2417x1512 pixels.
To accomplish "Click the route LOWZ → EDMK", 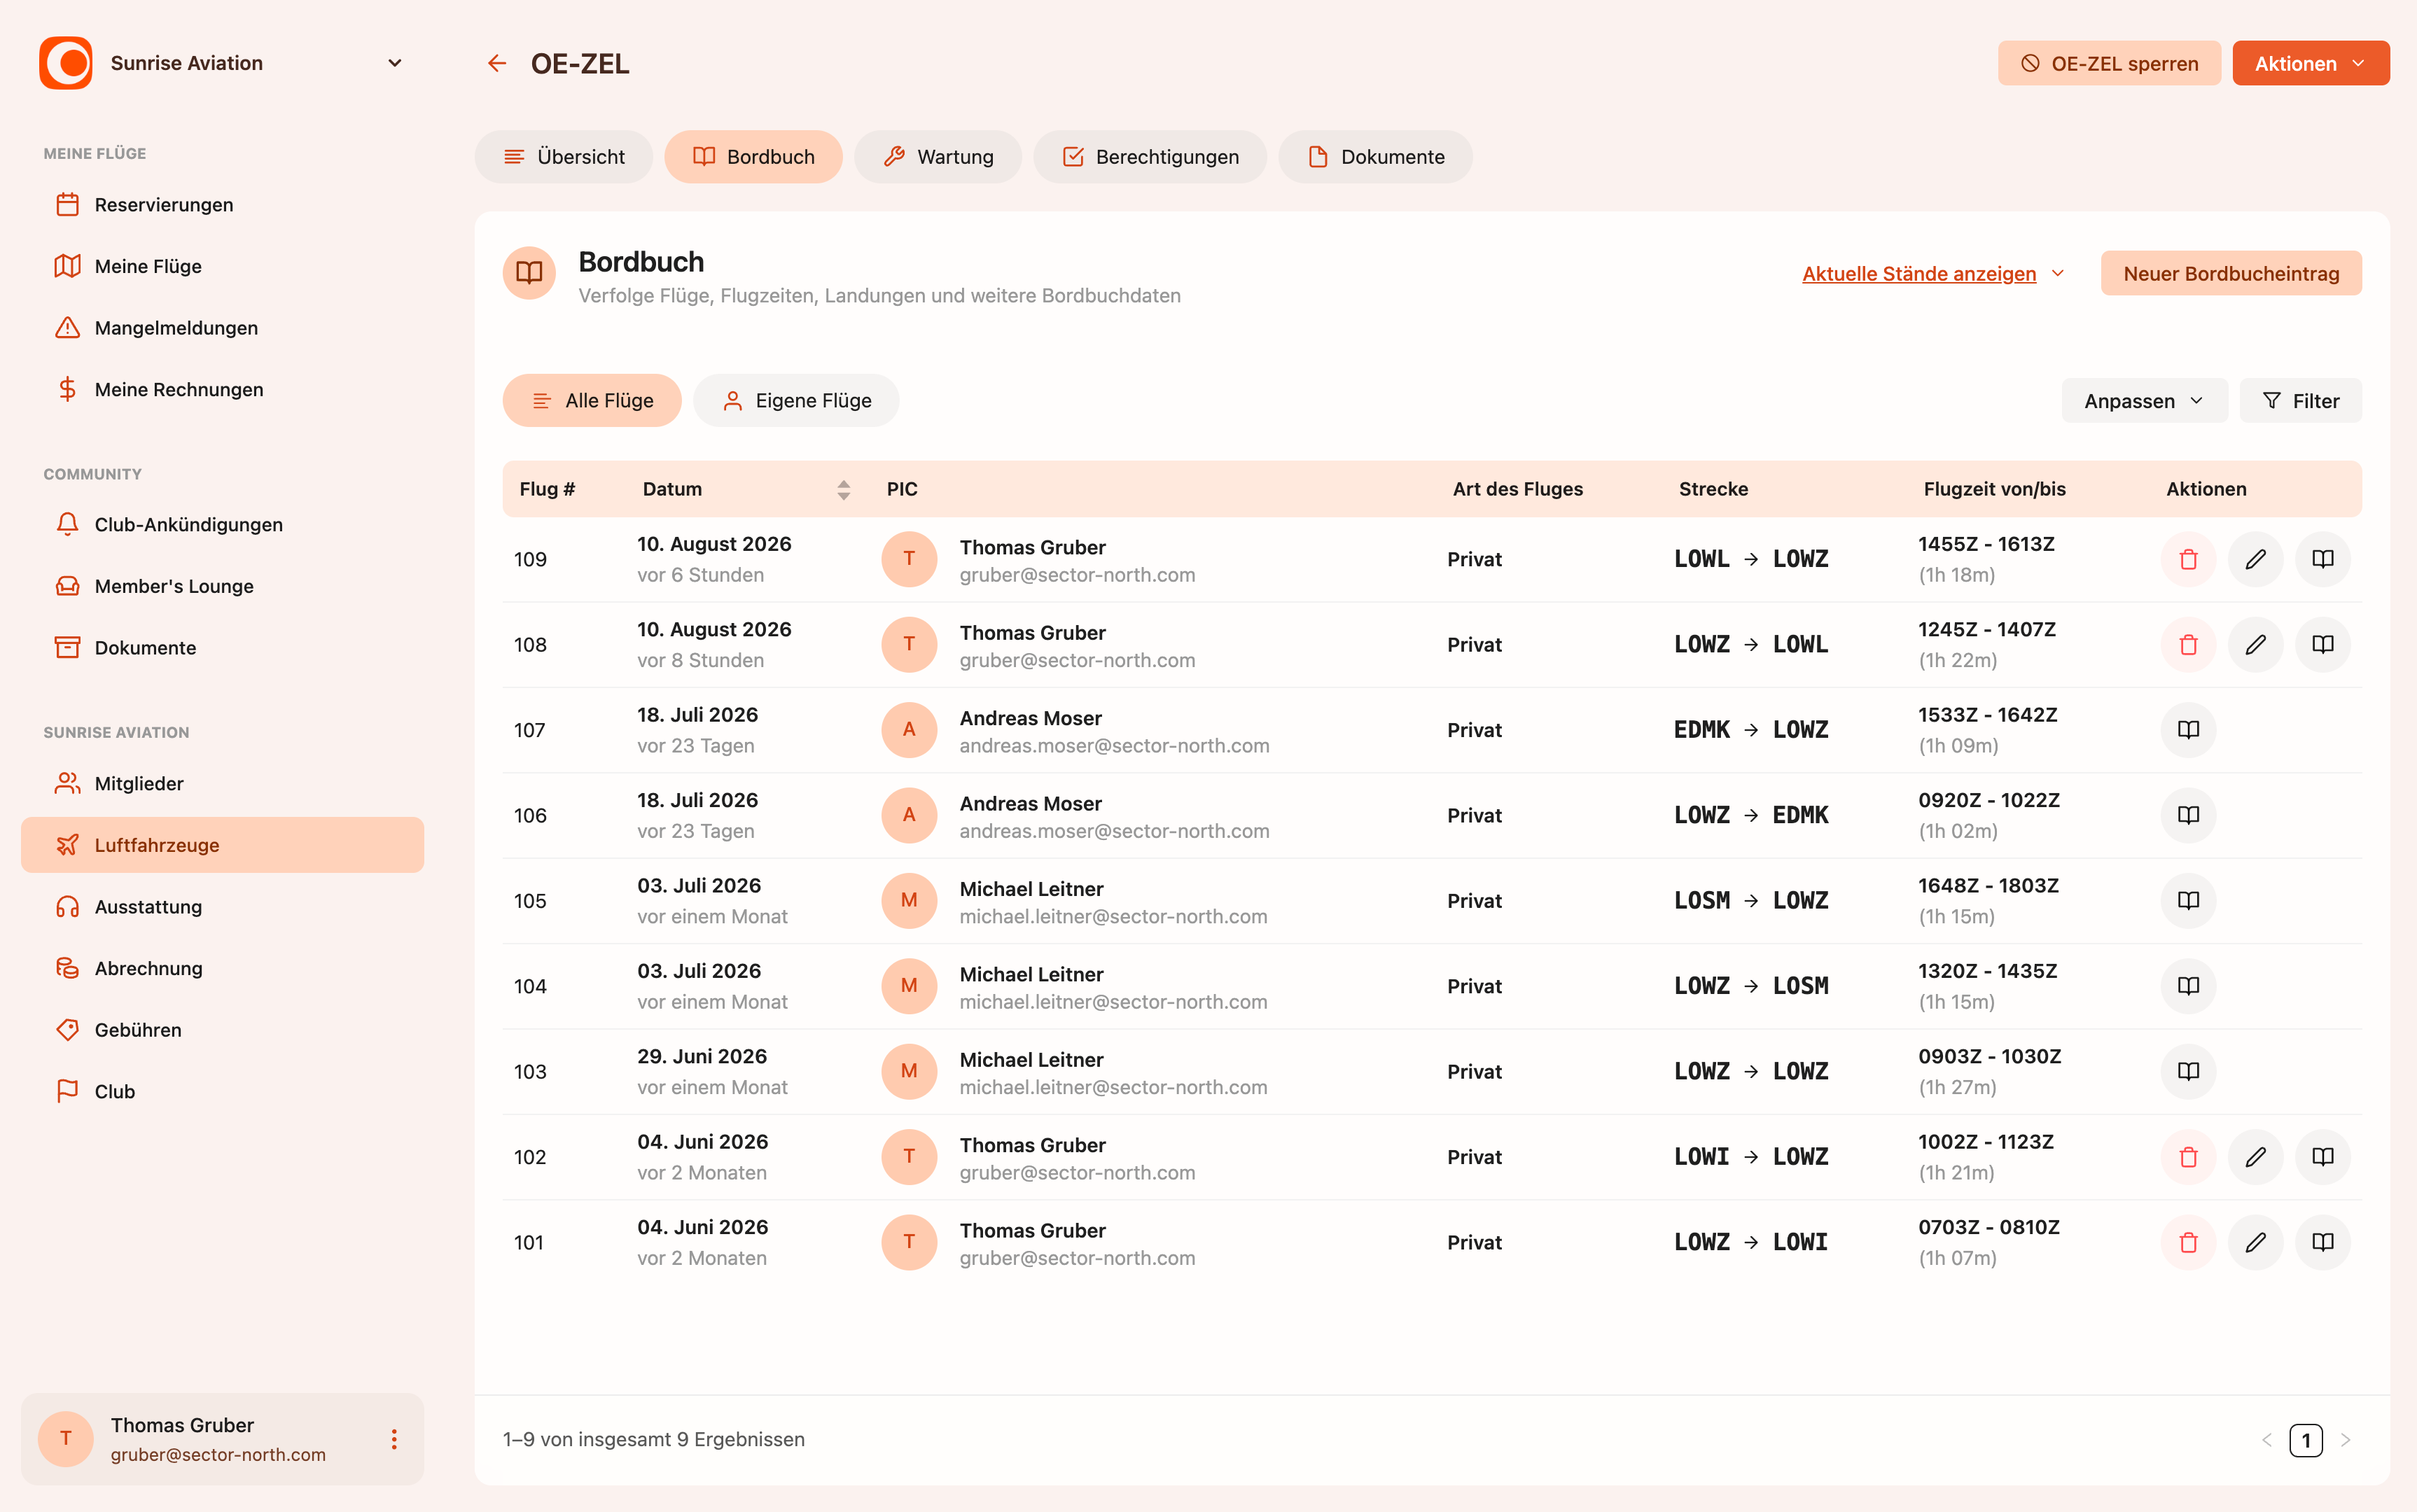I will [x=1750, y=815].
